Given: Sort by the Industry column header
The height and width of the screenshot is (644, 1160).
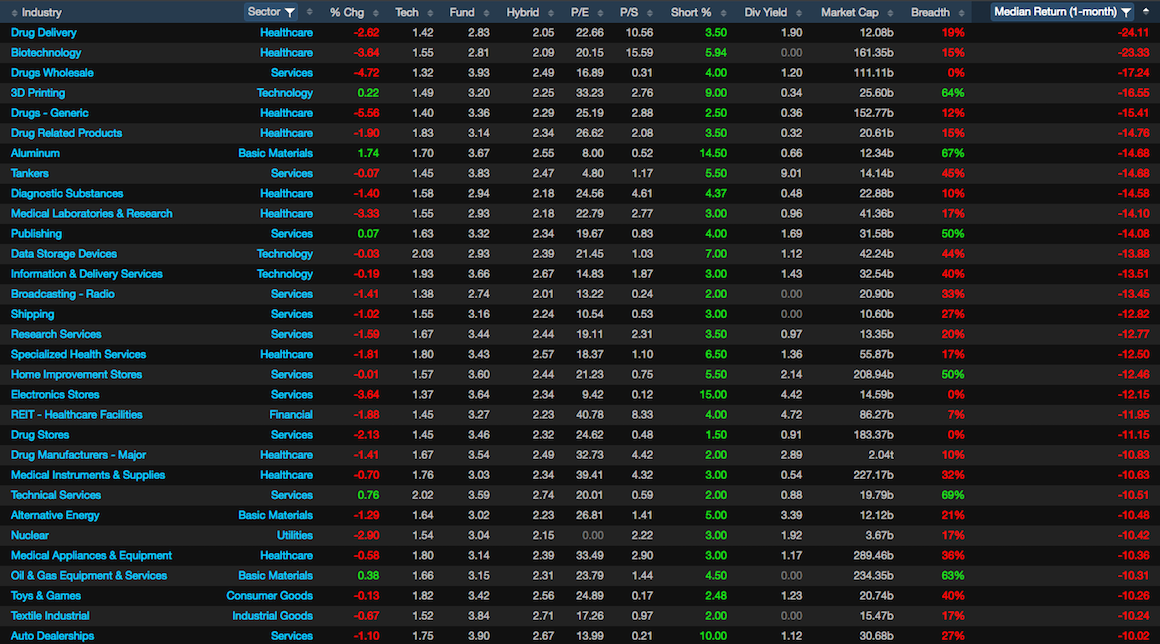Looking at the screenshot, I should 41,13.
